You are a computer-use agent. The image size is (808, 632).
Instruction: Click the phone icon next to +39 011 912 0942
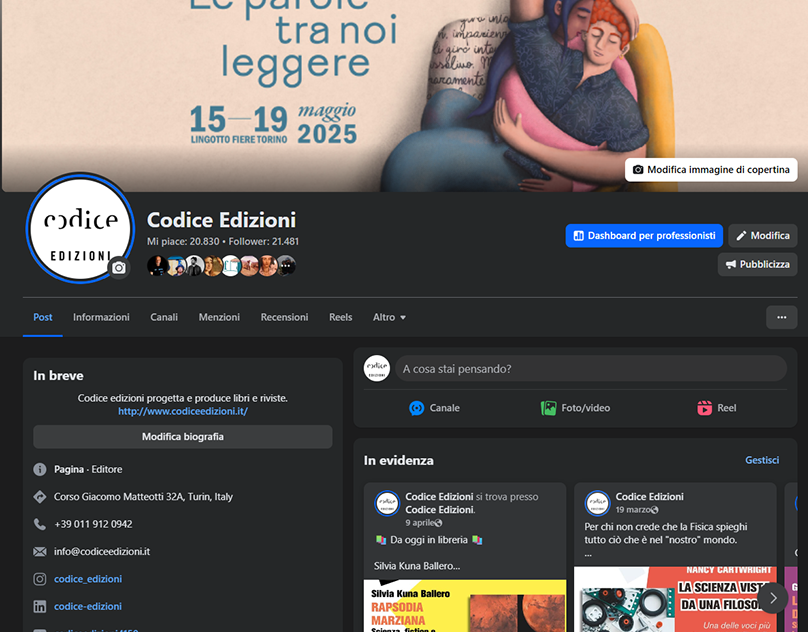pyautogui.click(x=40, y=524)
